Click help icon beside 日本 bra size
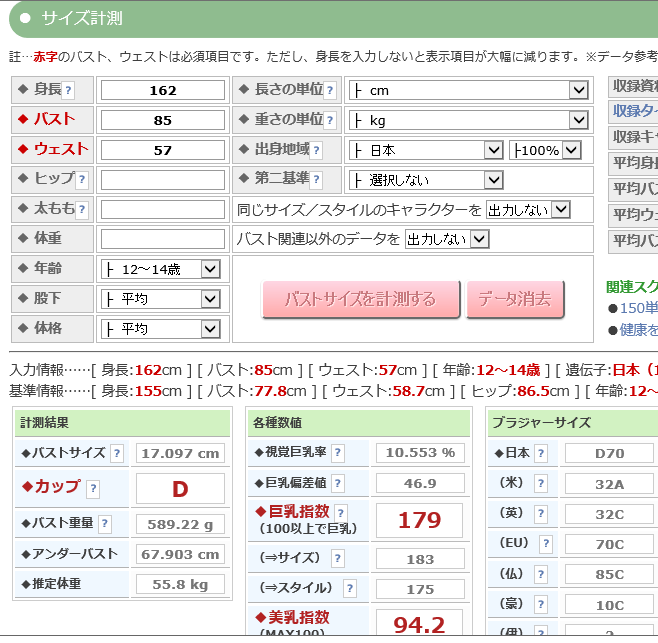Screen dimensions: 658x643 [x=541, y=453]
